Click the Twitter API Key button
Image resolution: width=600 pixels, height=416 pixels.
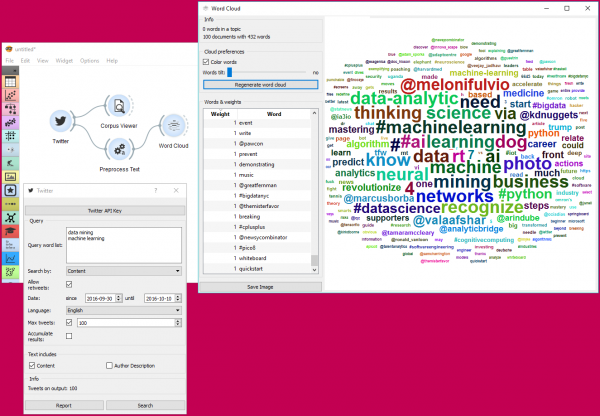click(x=105, y=210)
